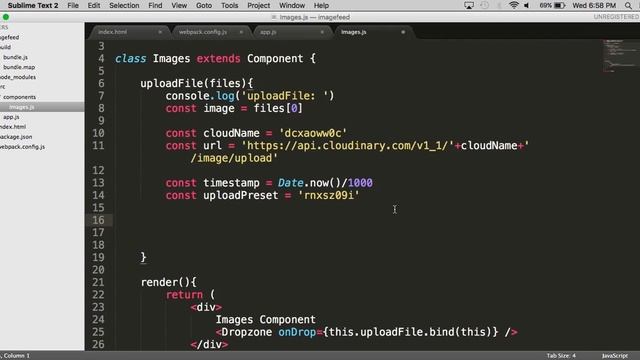
Task: Open the Find menu
Action: tap(155, 5)
